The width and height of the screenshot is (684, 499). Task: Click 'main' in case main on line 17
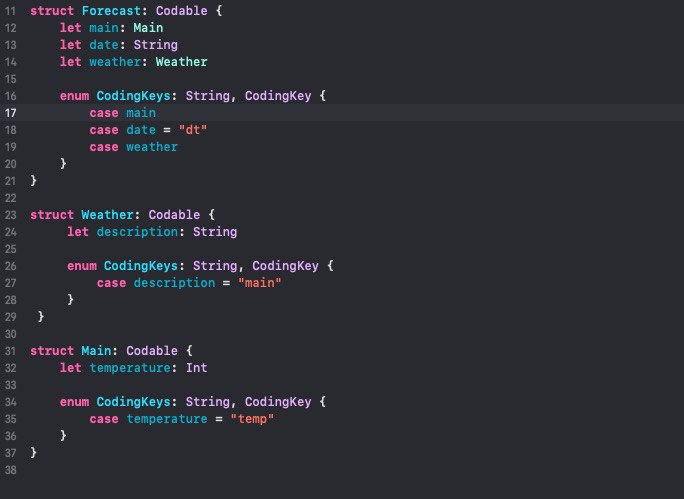coord(141,113)
